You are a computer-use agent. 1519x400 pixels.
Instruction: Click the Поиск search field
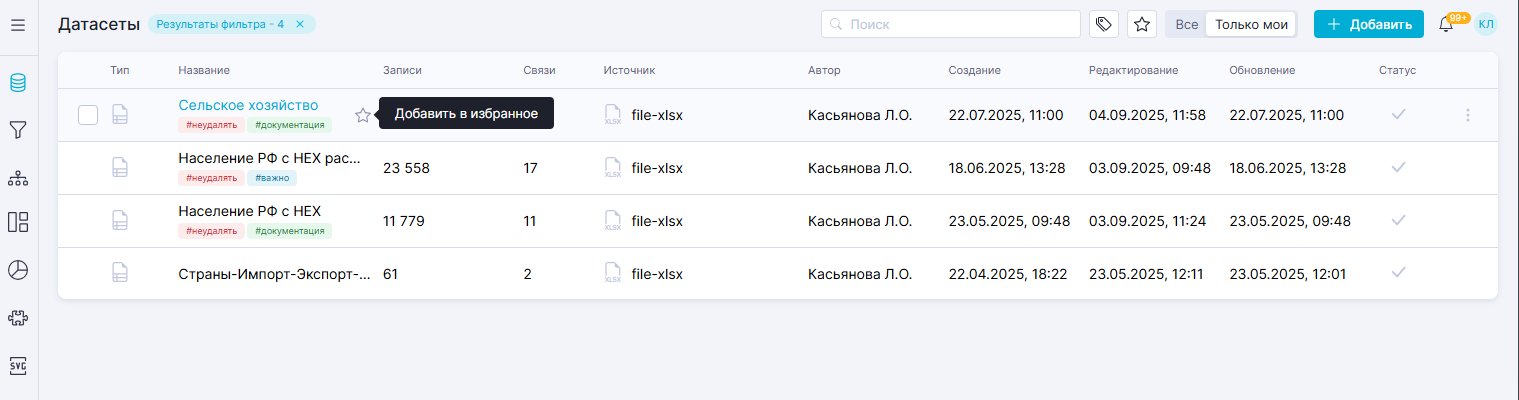click(950, 24)
